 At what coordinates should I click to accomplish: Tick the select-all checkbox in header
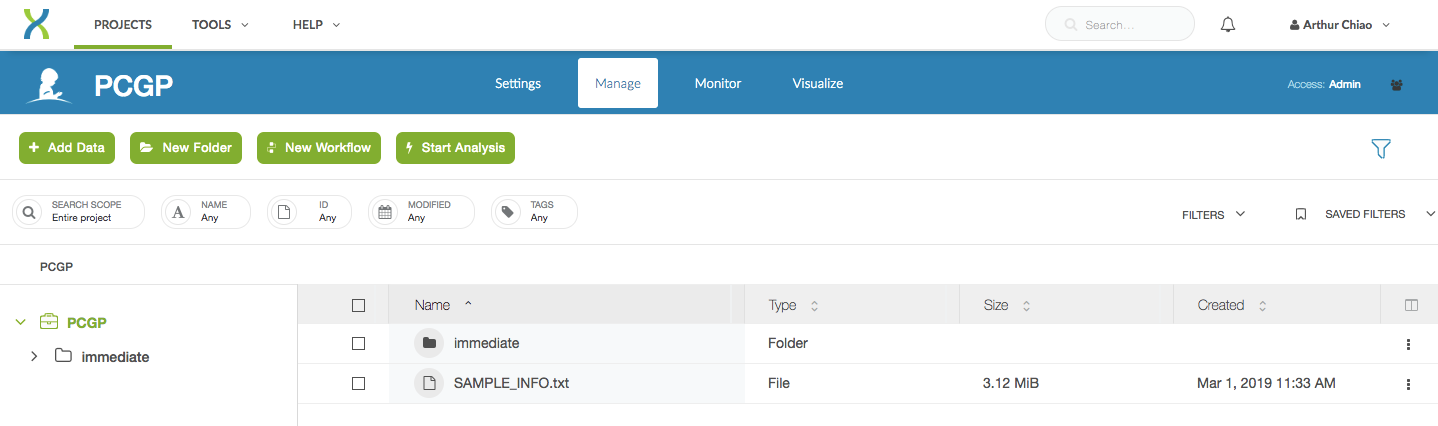358,306
